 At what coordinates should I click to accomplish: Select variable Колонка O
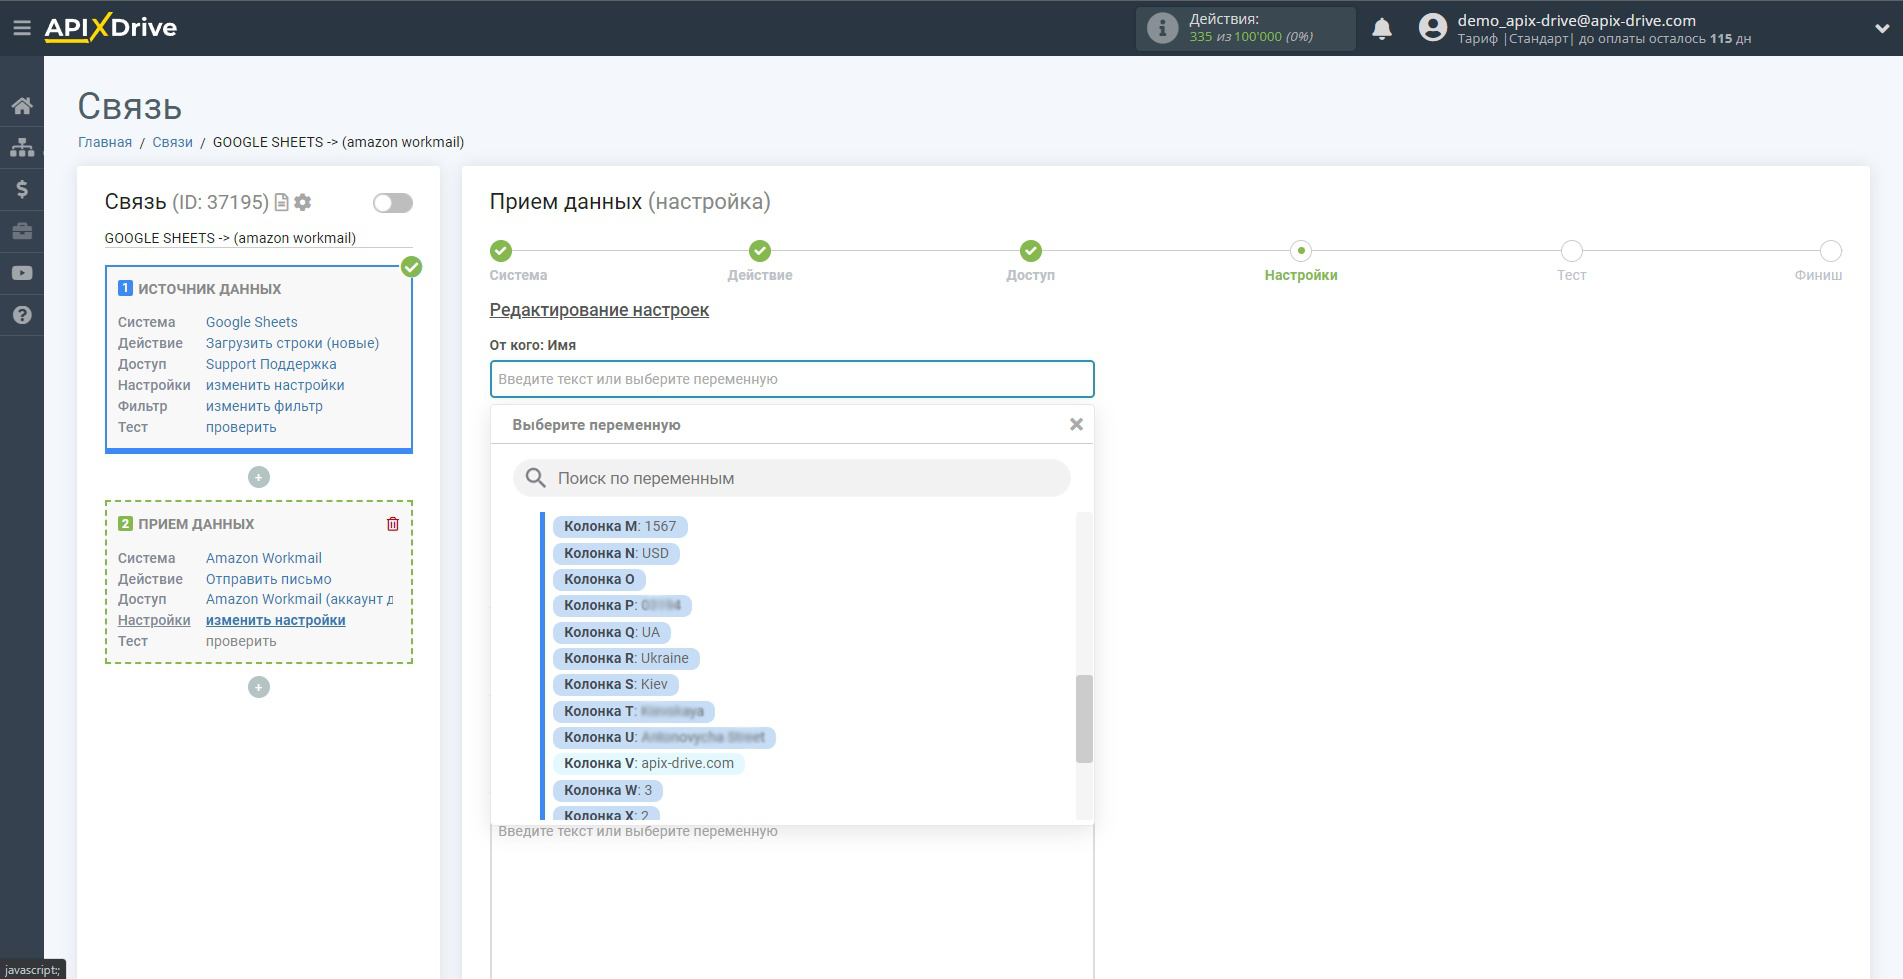599,579
